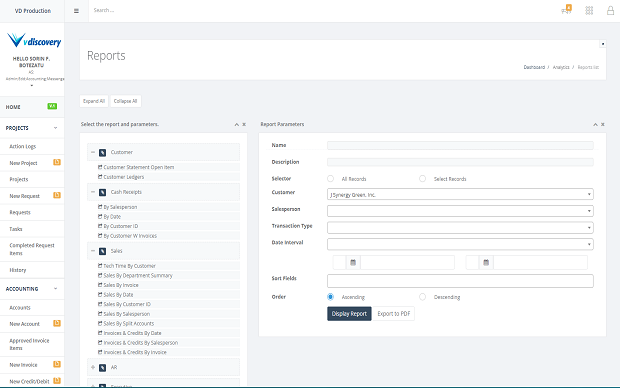Open Tasks in sidebar

pyautogui.click(x=16, y=229)
